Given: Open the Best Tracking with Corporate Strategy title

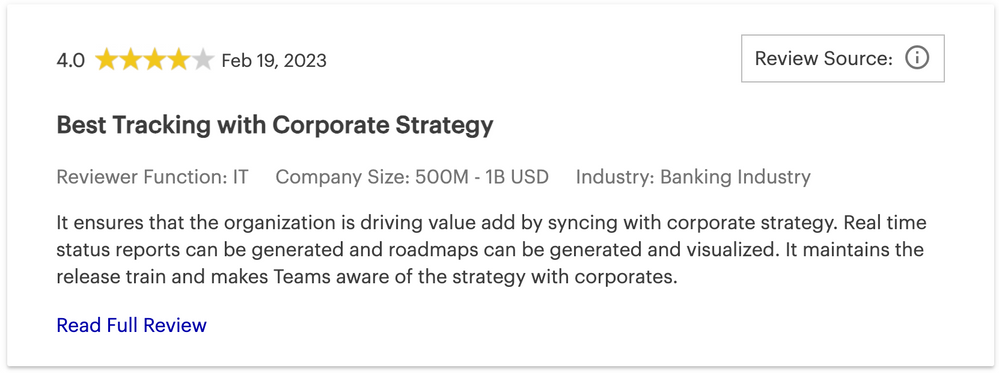Looking at the screenshot, I should 275,125.
